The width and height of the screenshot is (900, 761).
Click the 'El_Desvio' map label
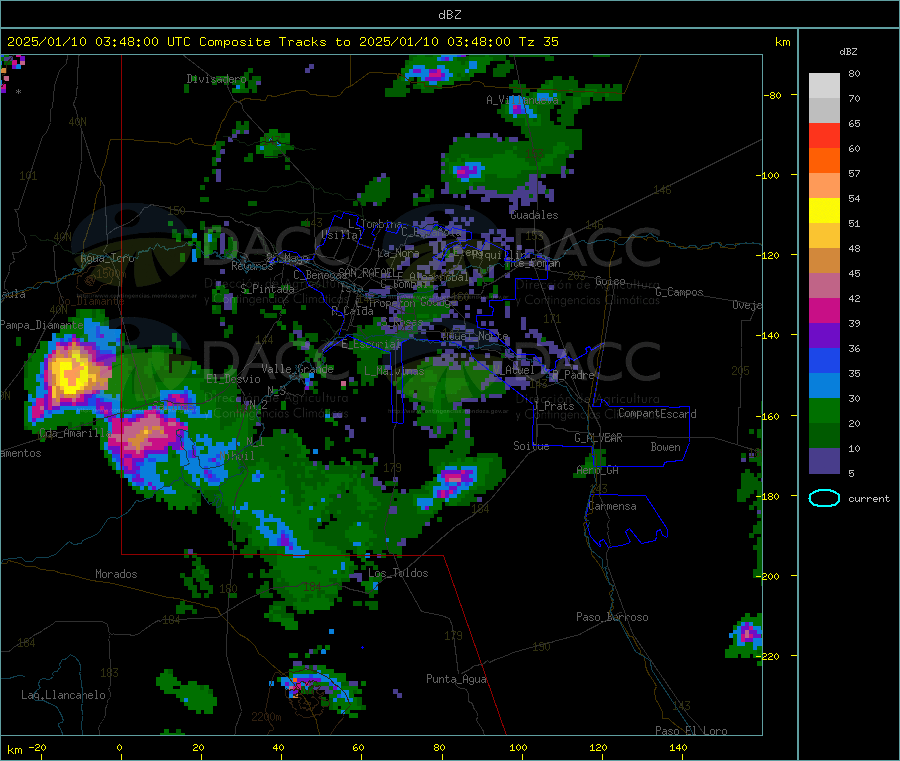(233, 379)
